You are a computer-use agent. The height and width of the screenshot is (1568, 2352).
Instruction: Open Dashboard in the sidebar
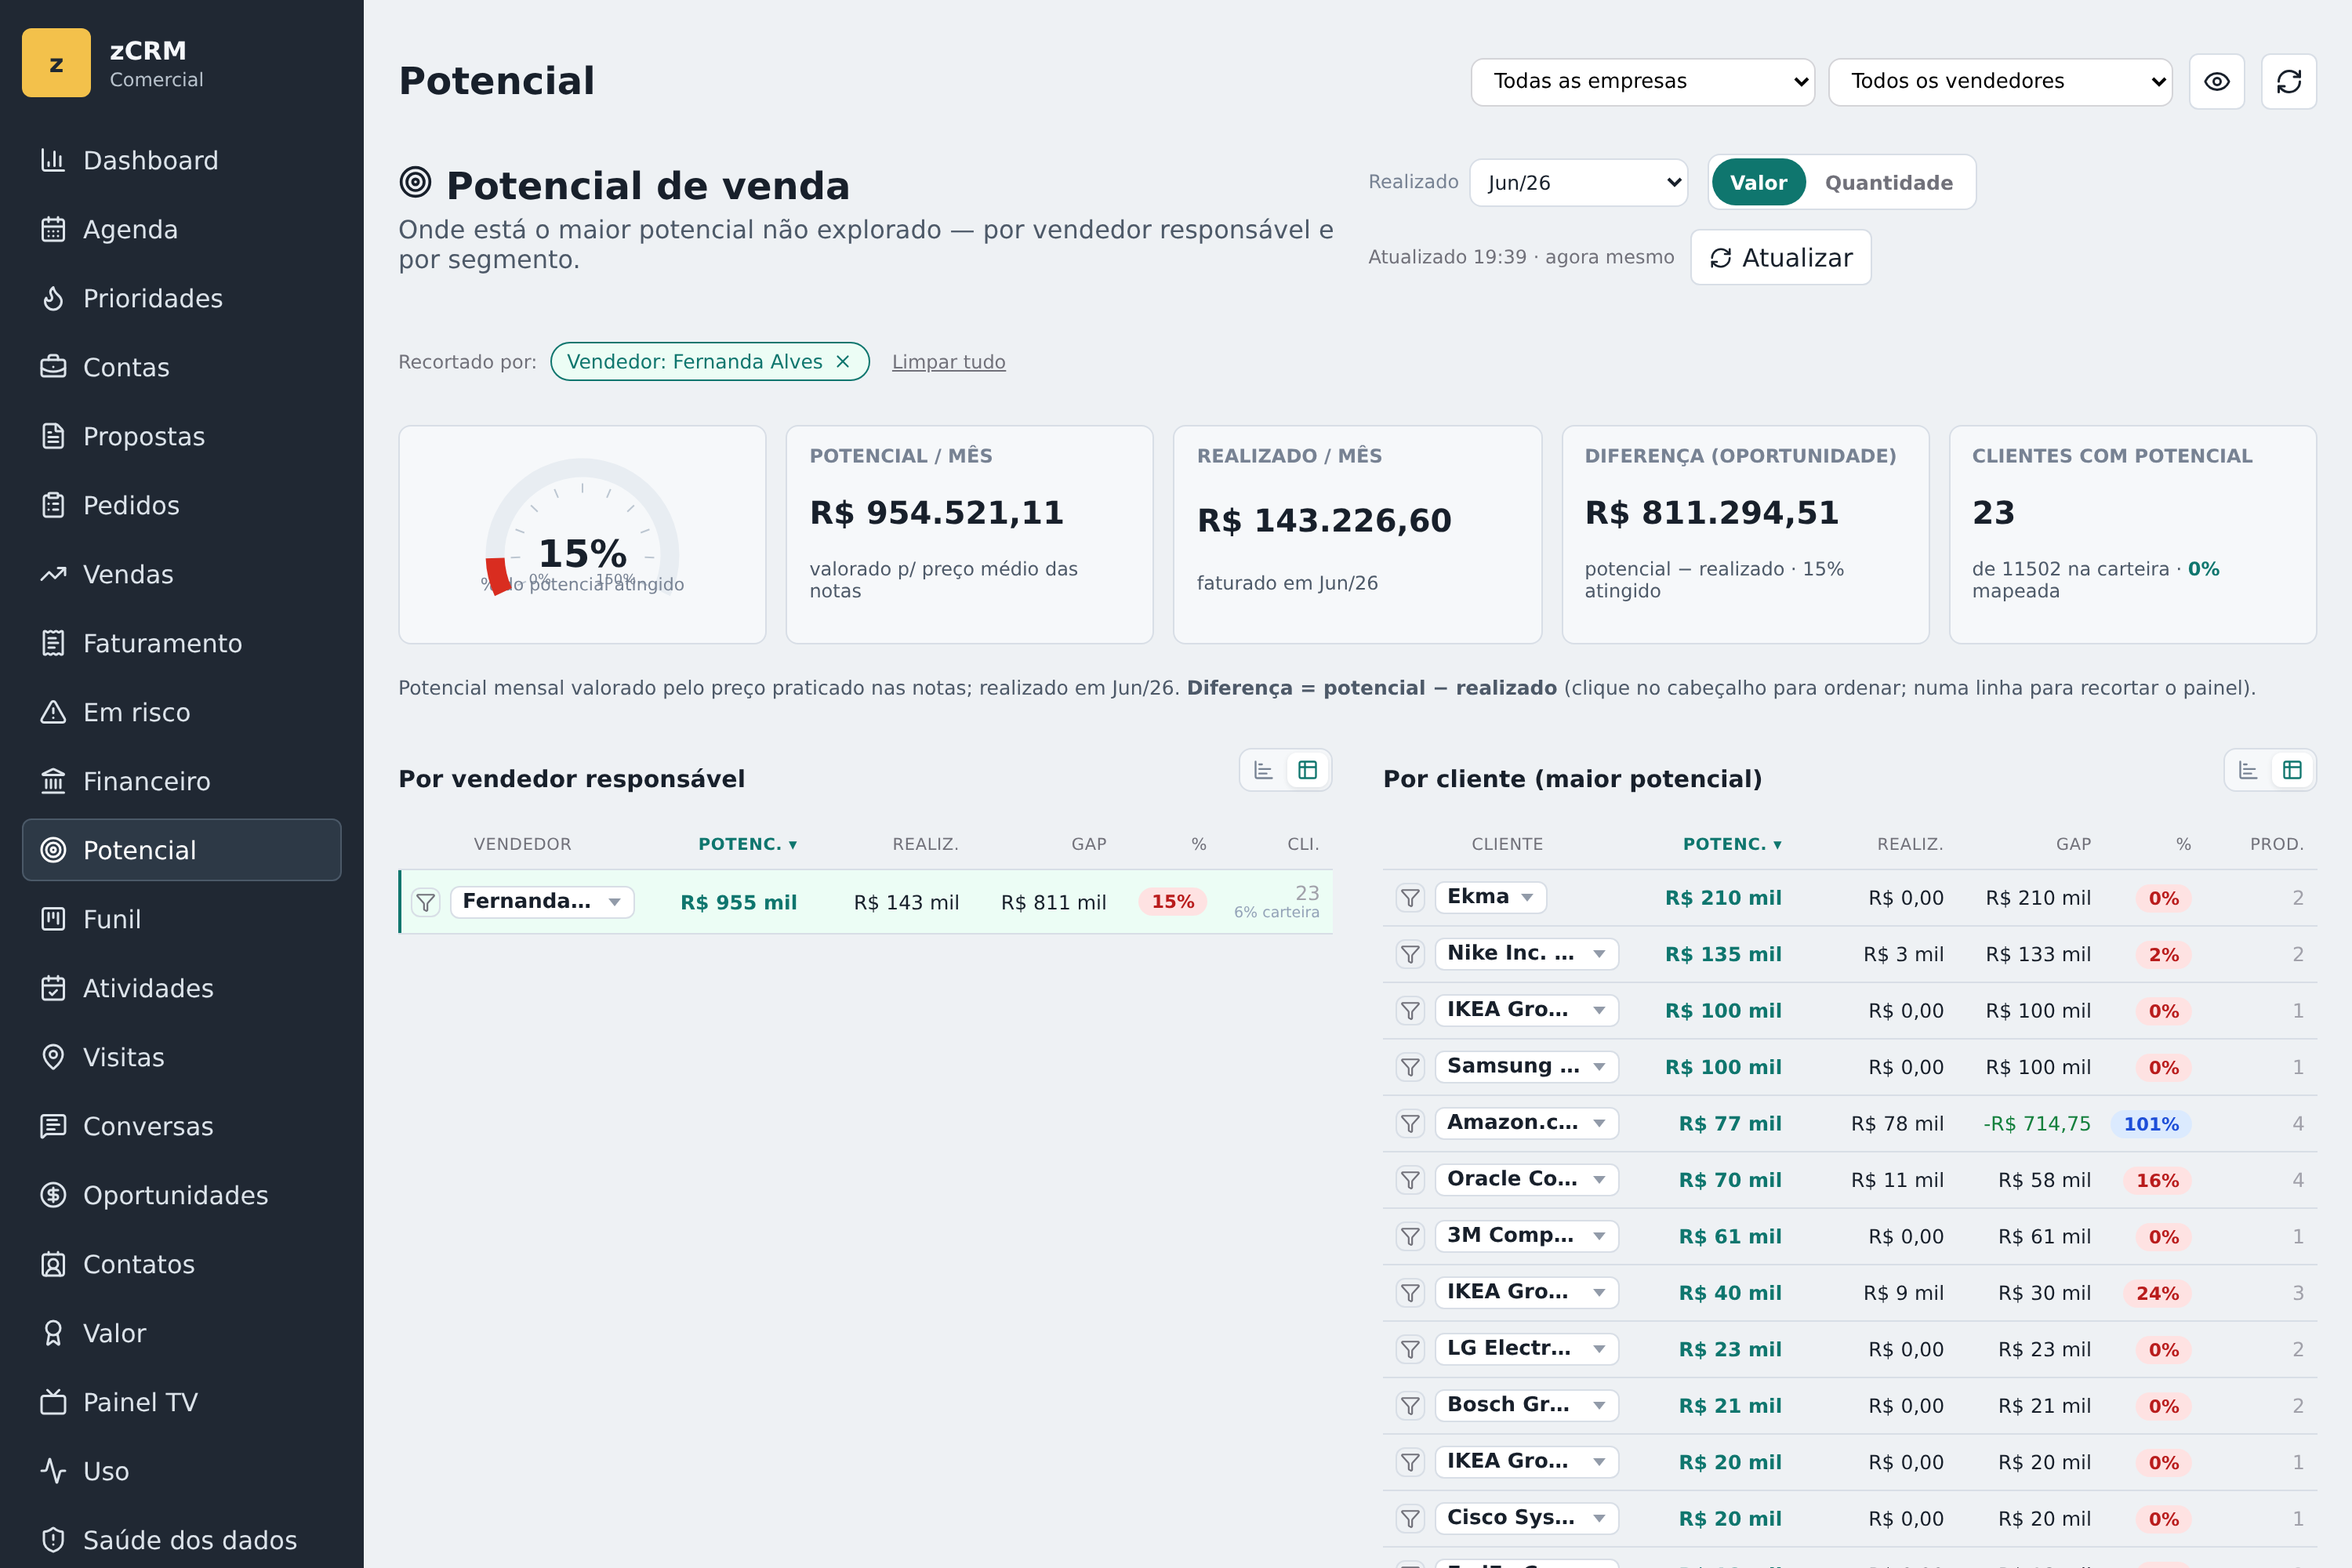[181, 160]
